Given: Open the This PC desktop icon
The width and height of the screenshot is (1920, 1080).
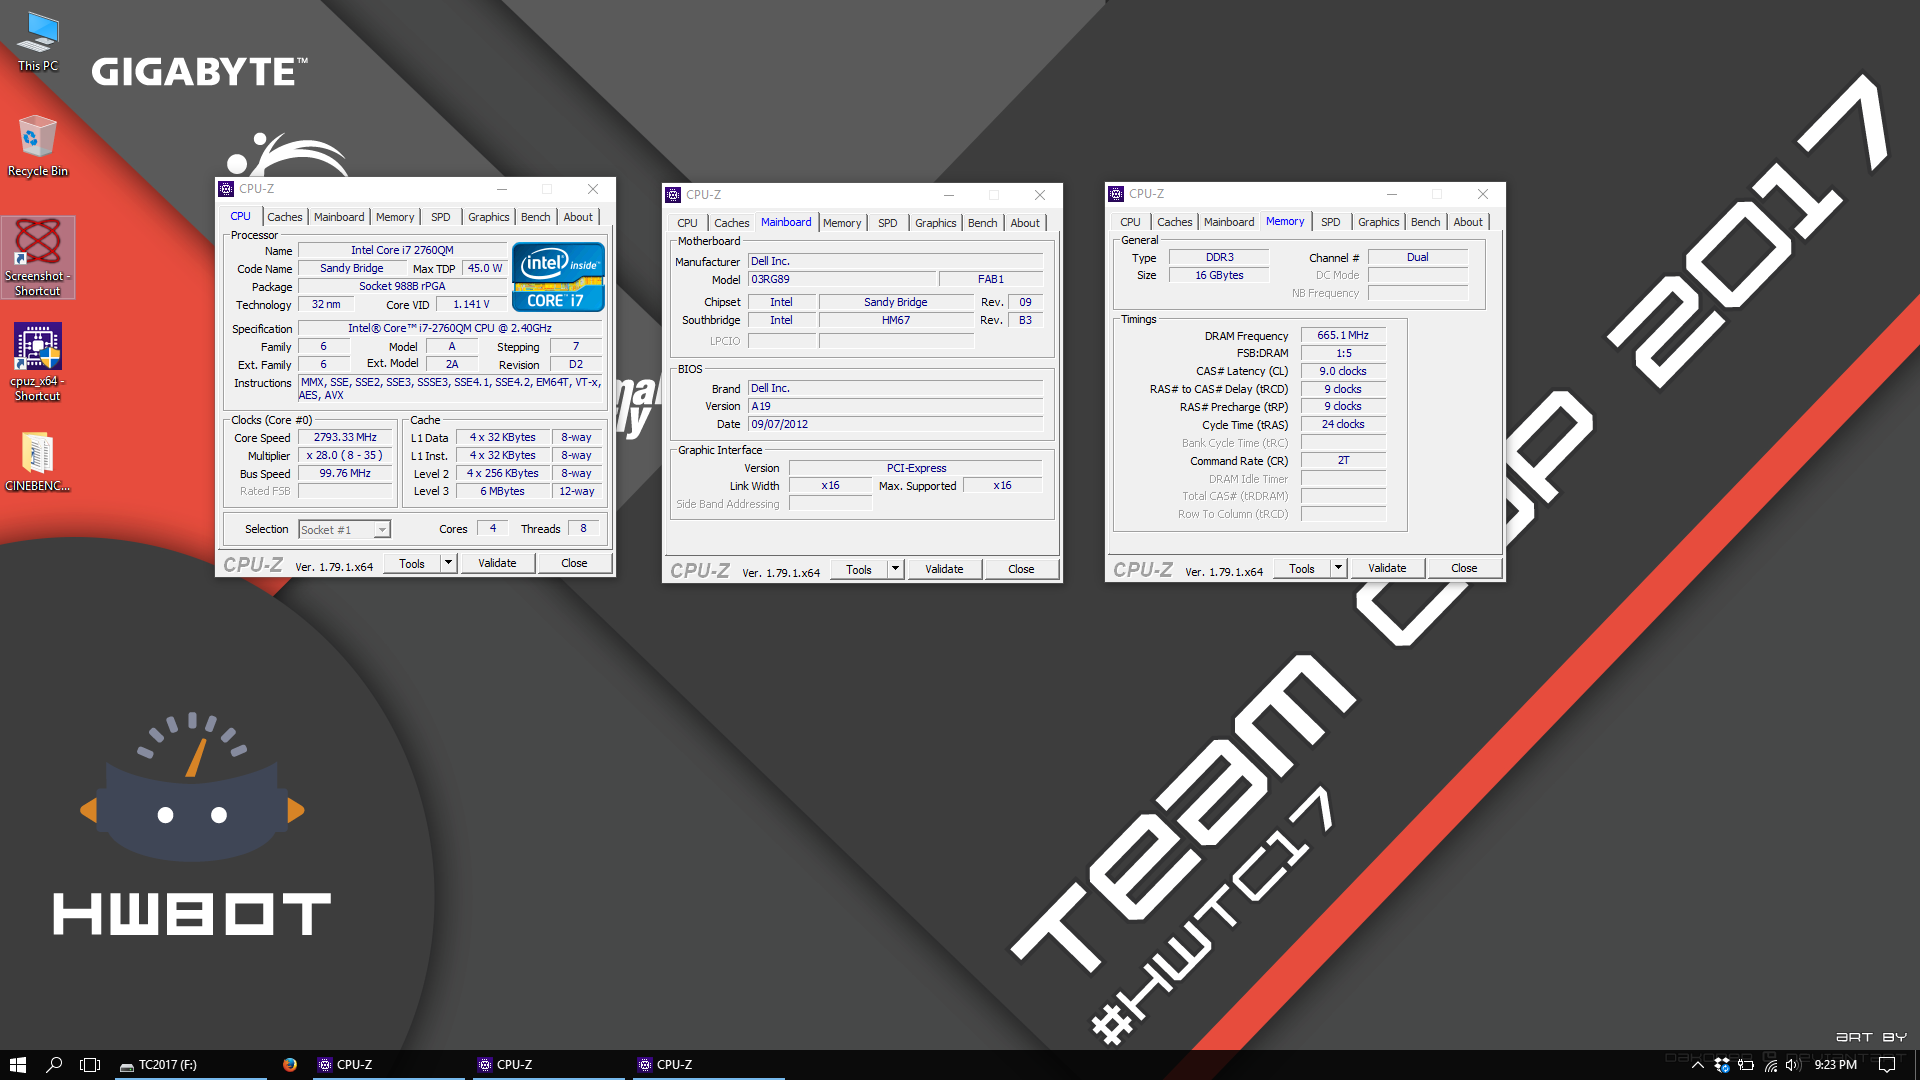Looking at the screenshot, I should [x=38, y=42].
